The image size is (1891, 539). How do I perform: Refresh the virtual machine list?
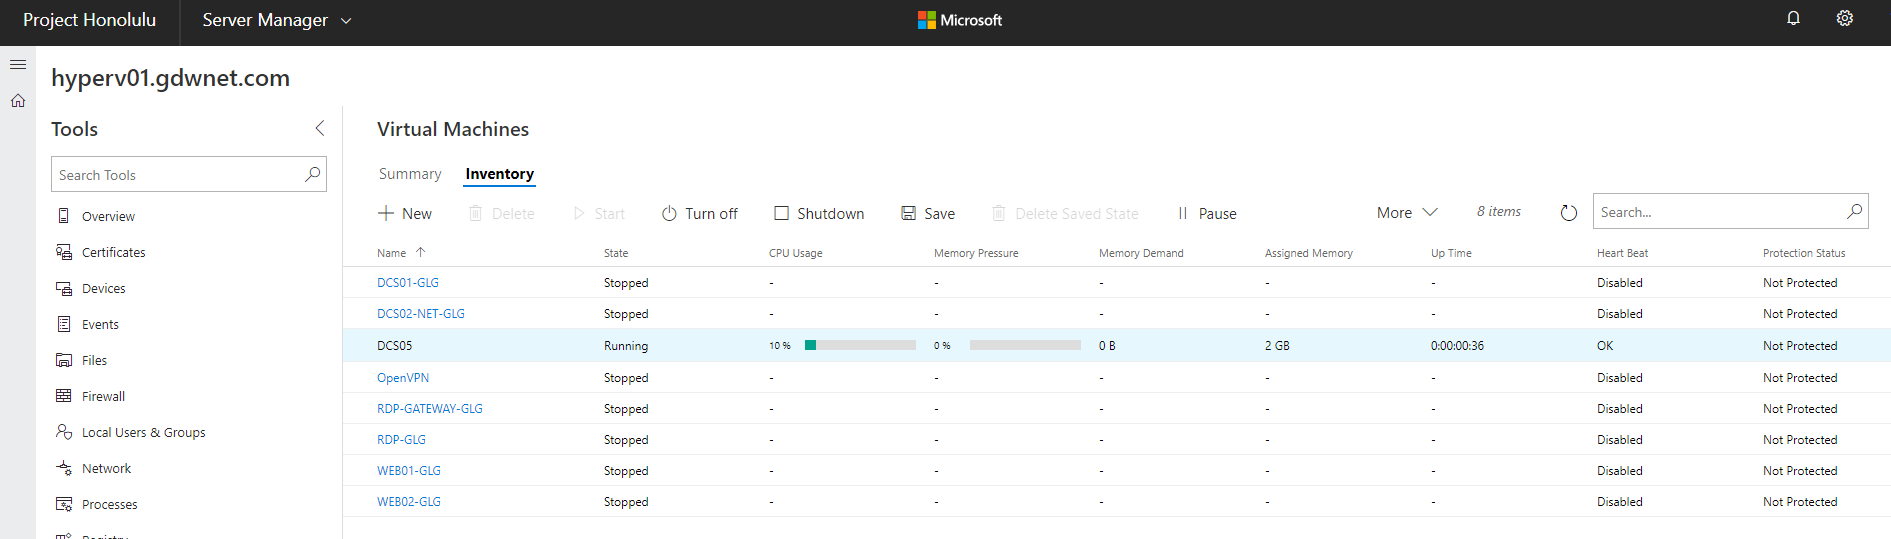point(1568,212)
